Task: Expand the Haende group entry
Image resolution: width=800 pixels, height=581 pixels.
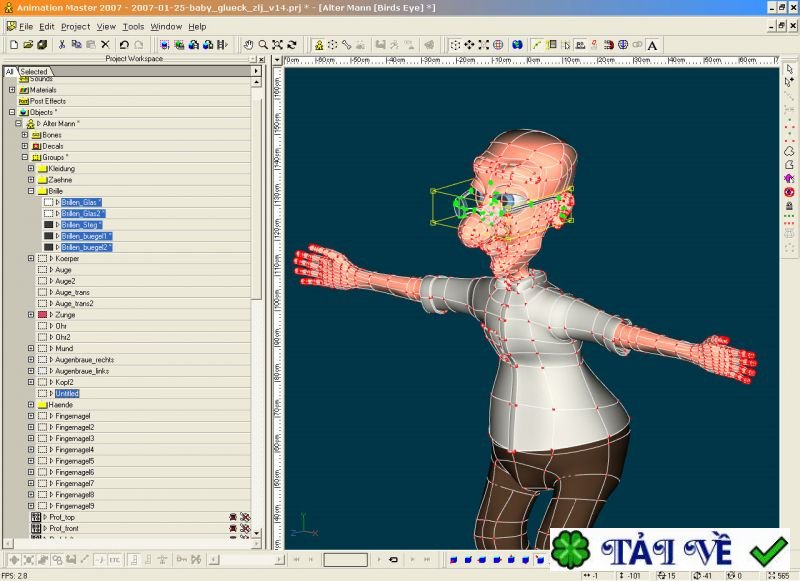Action: coord(29,406)
